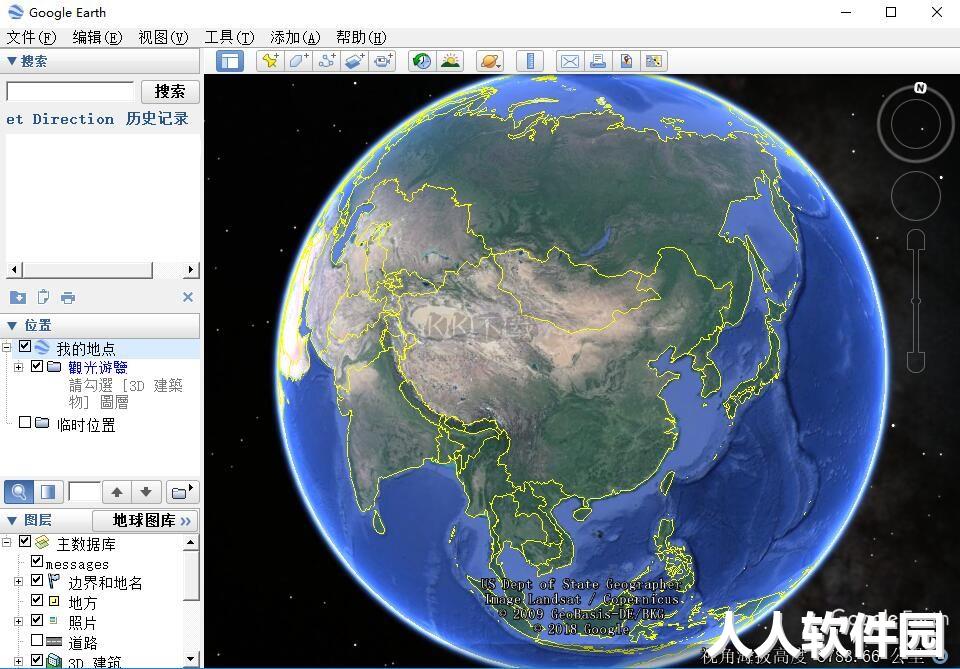960x669 pixels.
Task: Open the 历史记录 history link
Action: [157, 119]
